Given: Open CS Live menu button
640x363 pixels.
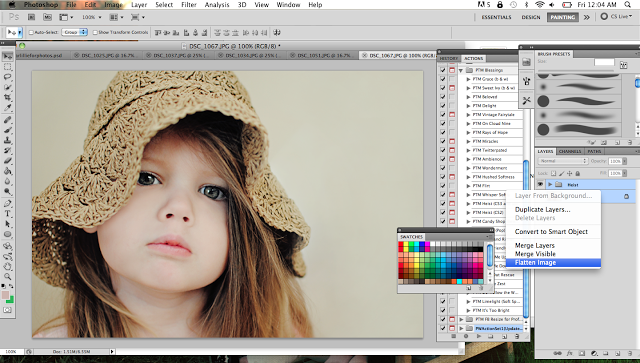Looking at the screenshot, I should click(x=616, y=17).
